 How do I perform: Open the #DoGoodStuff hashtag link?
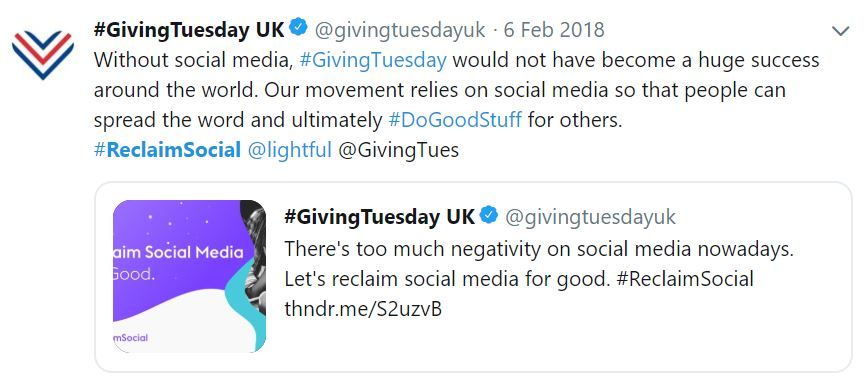[x=455, y=120]
